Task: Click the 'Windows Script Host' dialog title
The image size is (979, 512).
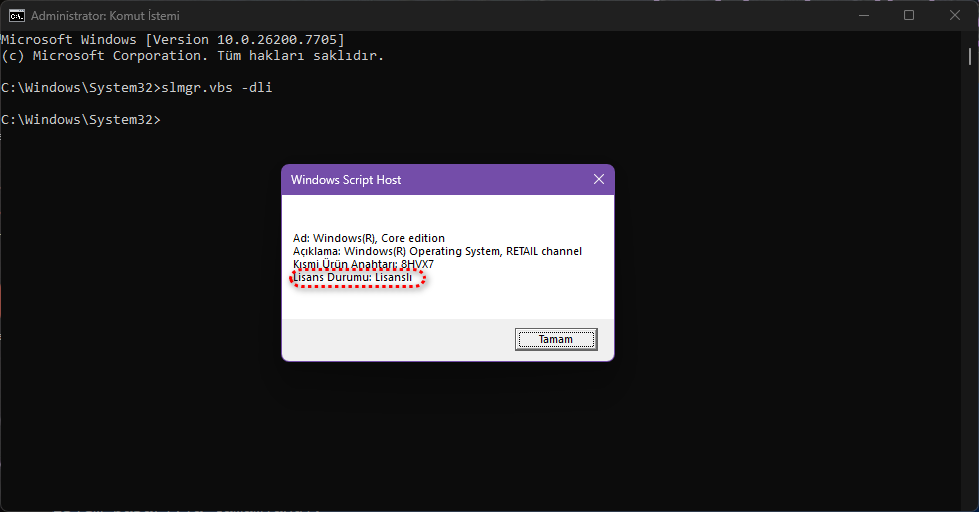Action: pos(346,180)
